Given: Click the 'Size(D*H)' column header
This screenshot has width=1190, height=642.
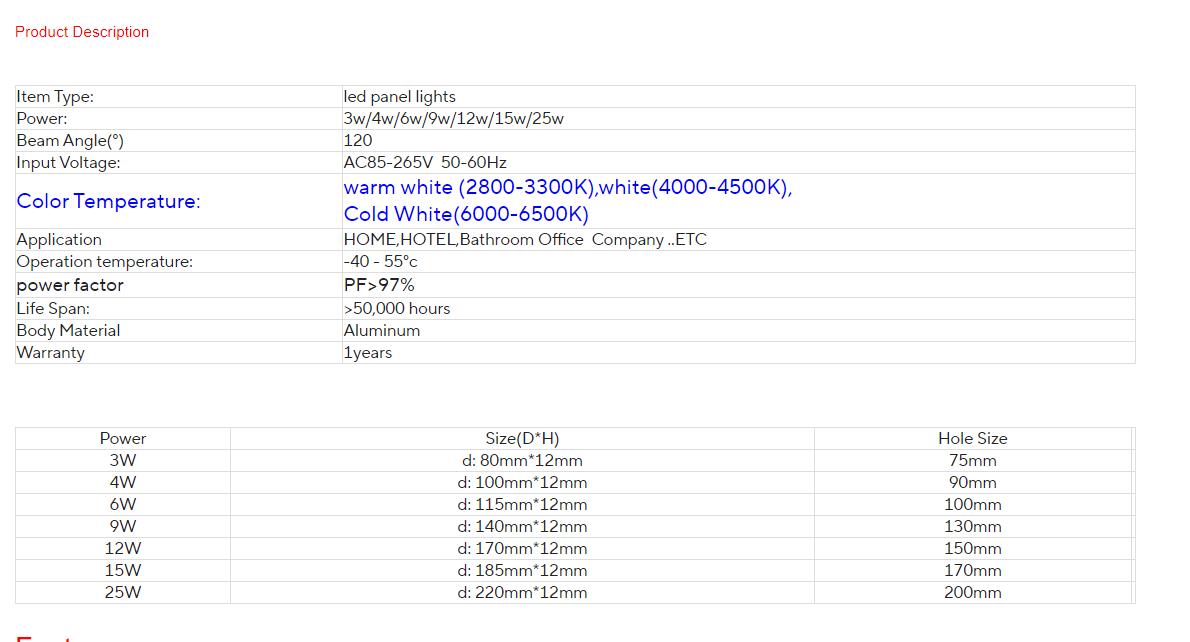Looking at the screenshot, I should 522,439.
